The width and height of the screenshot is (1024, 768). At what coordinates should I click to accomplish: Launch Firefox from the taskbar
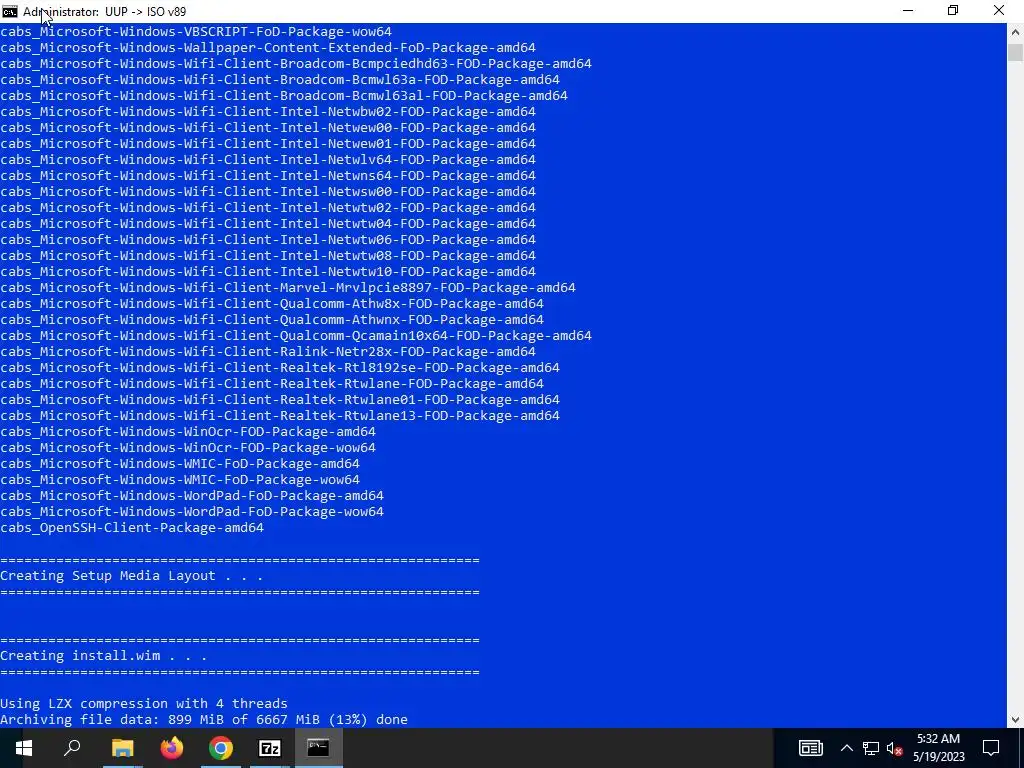(x=172, y=748)
